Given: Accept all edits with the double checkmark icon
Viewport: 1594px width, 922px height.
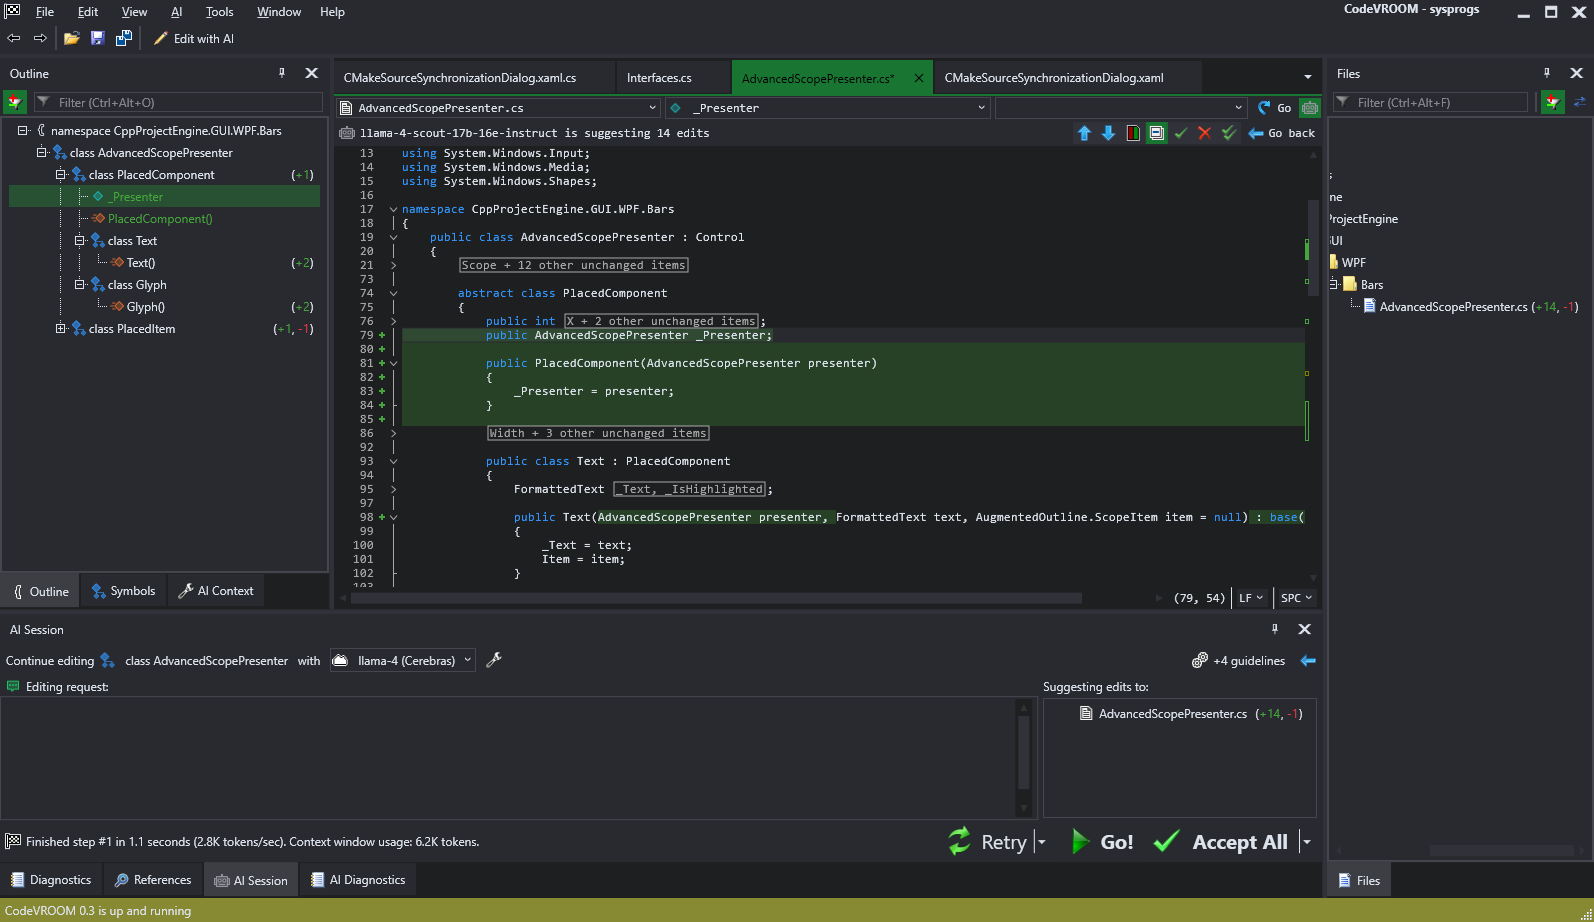Looking at the screenshot, I should [1229, 133].
